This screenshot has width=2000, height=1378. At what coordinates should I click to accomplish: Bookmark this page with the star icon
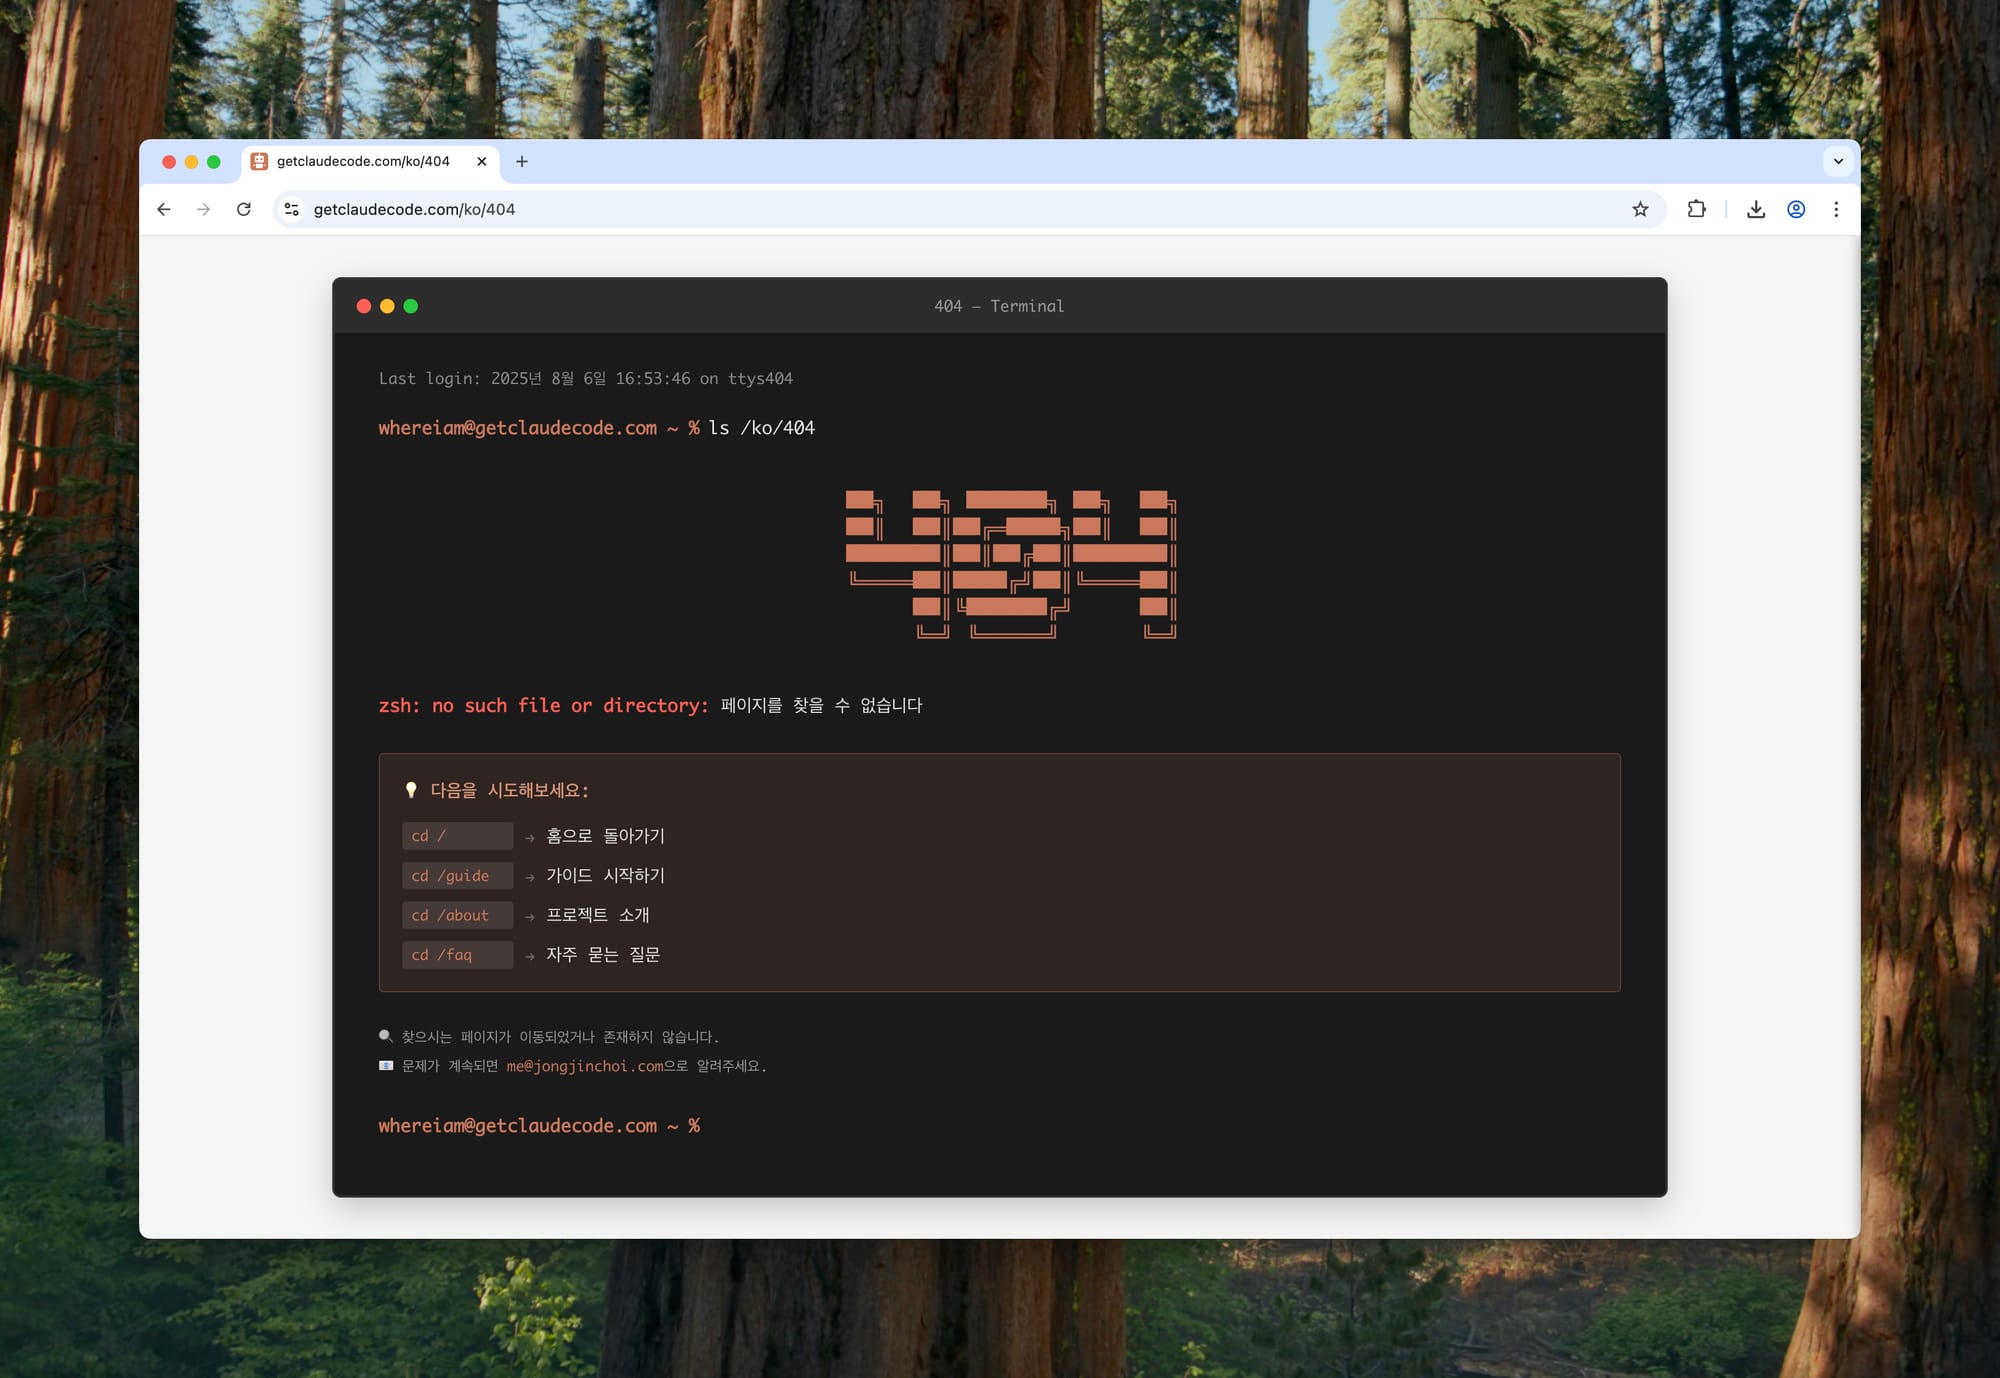[1640, 209]
